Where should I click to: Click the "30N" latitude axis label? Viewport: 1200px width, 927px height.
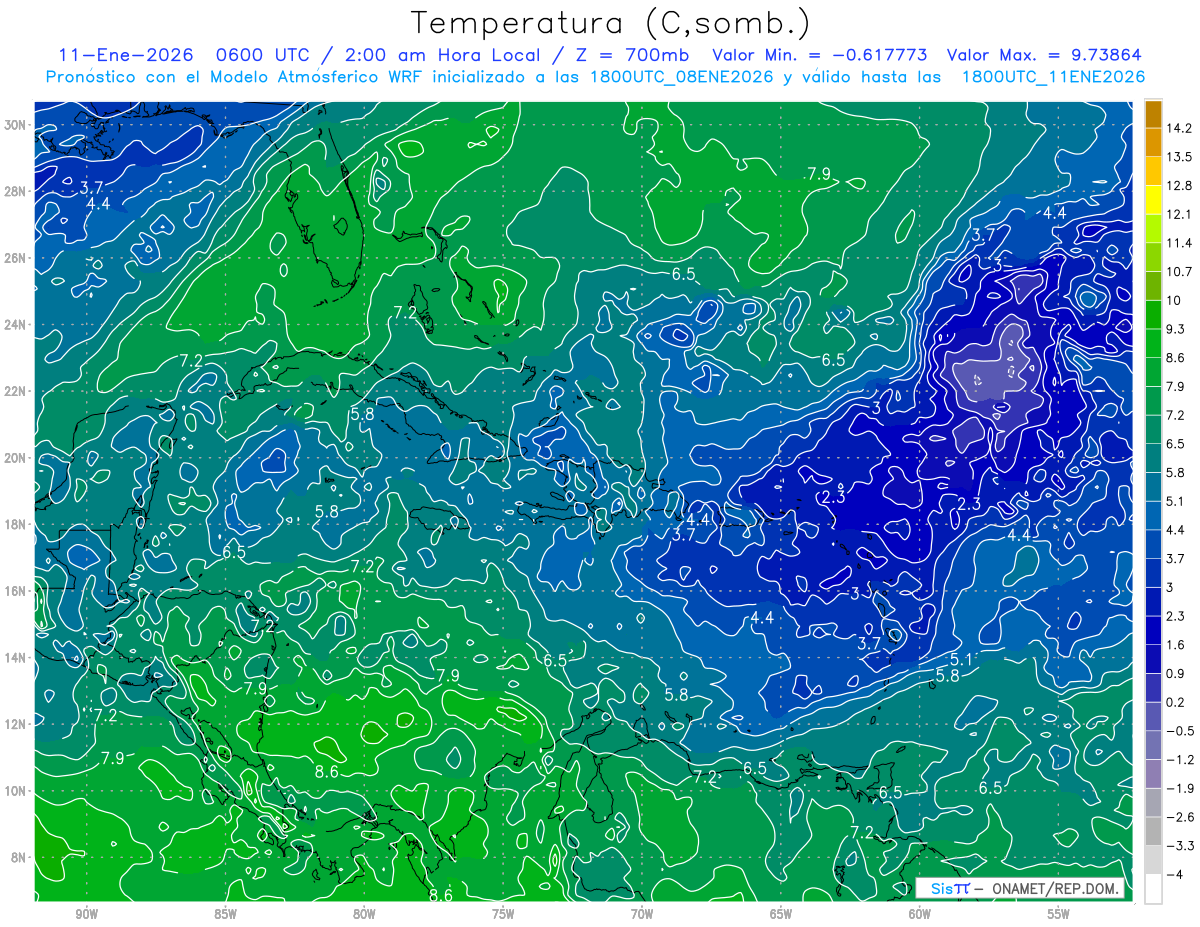click(17, 125)
